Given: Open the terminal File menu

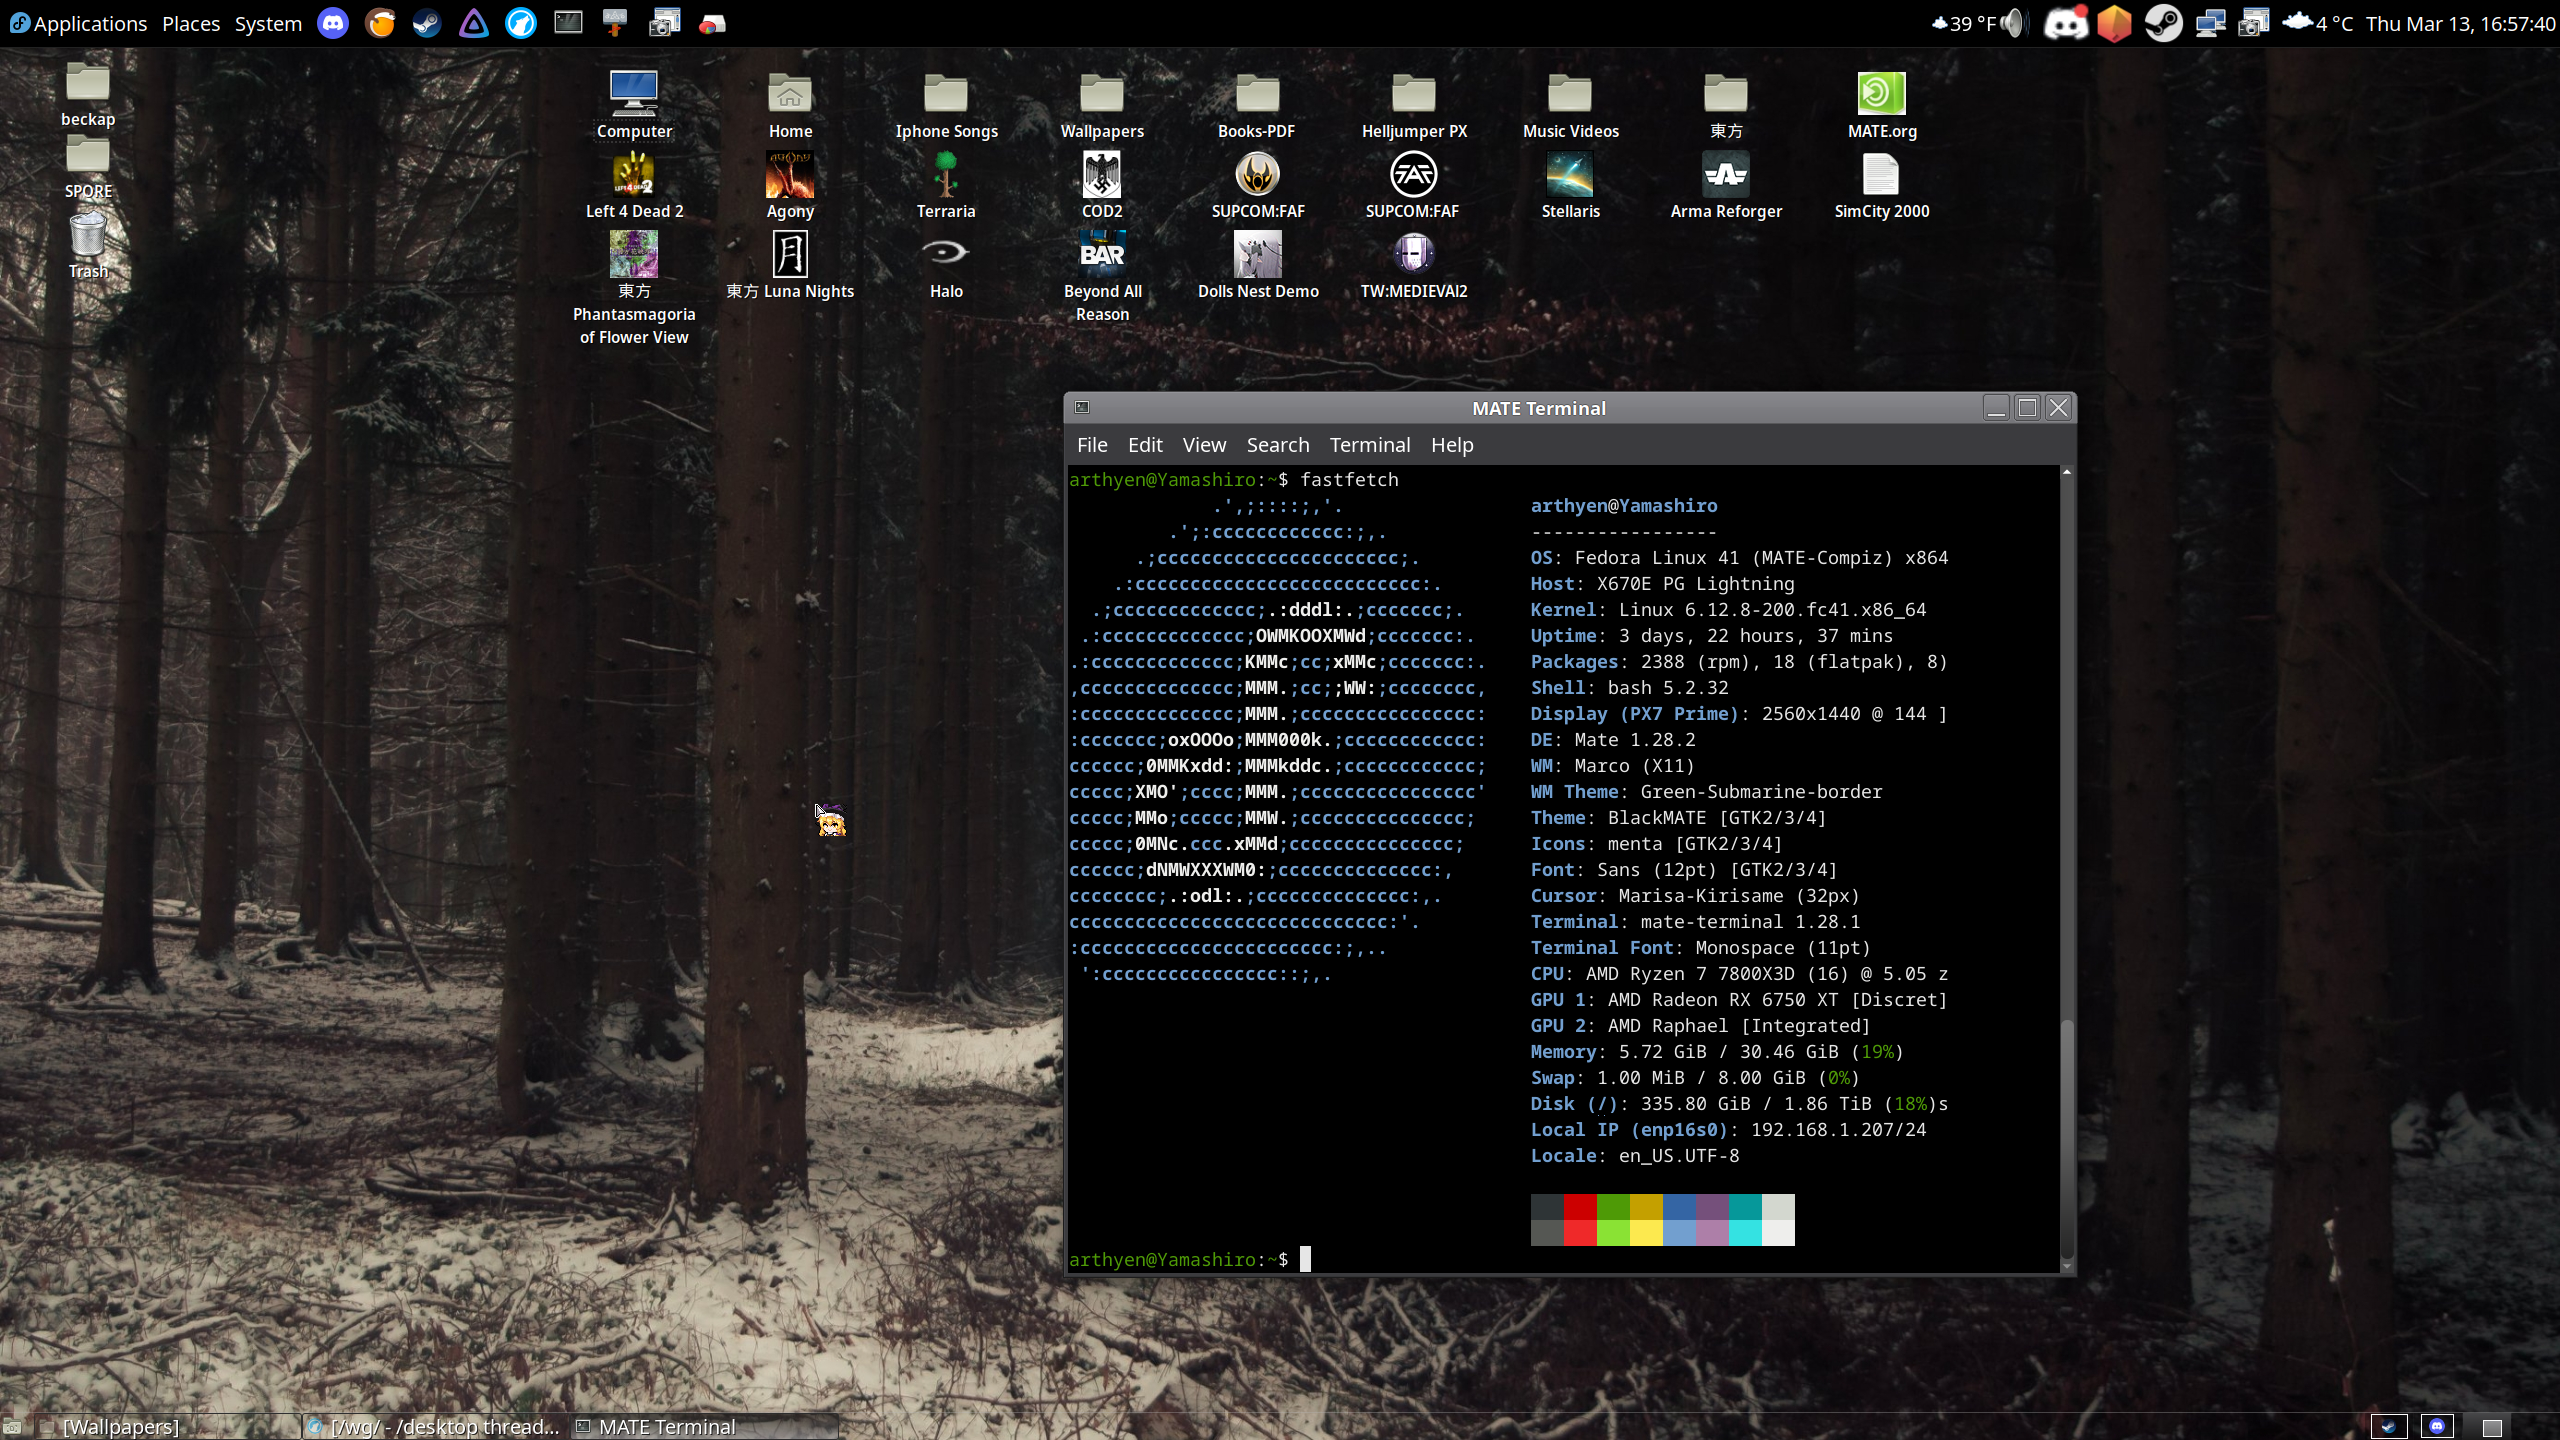Looking at the screenshot, I should coord(1092,445).
